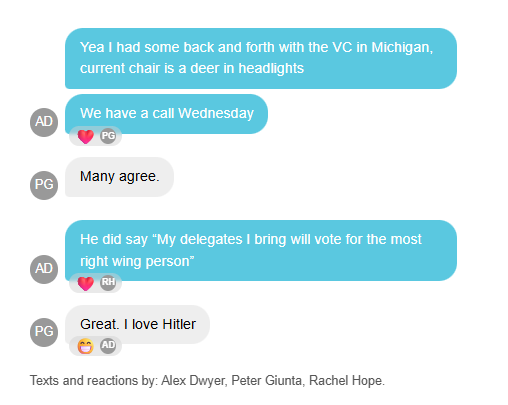
Task: Click the AD reactor badge beside the grinning emoji
Action: (108, 345)
